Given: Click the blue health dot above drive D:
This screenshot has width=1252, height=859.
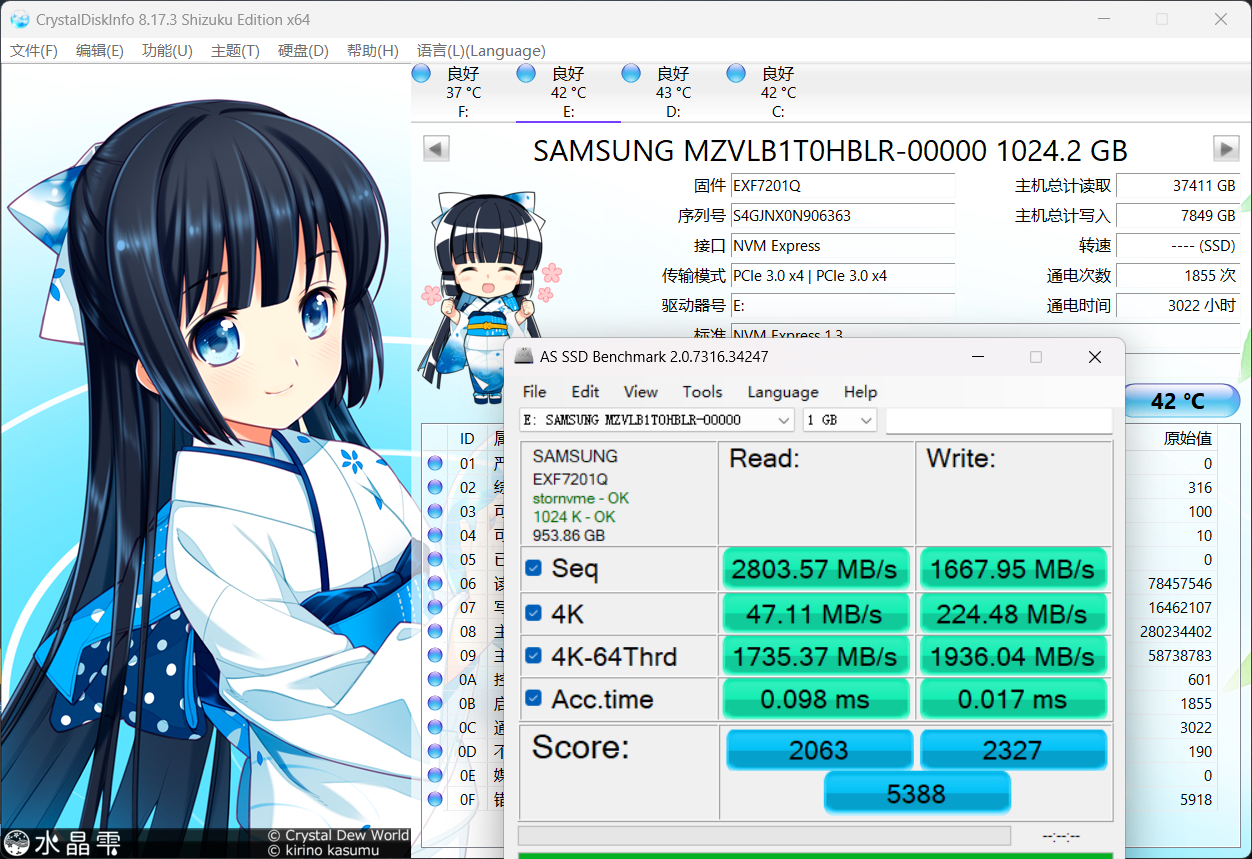Looking at the screenshot, I should [630, 72].
